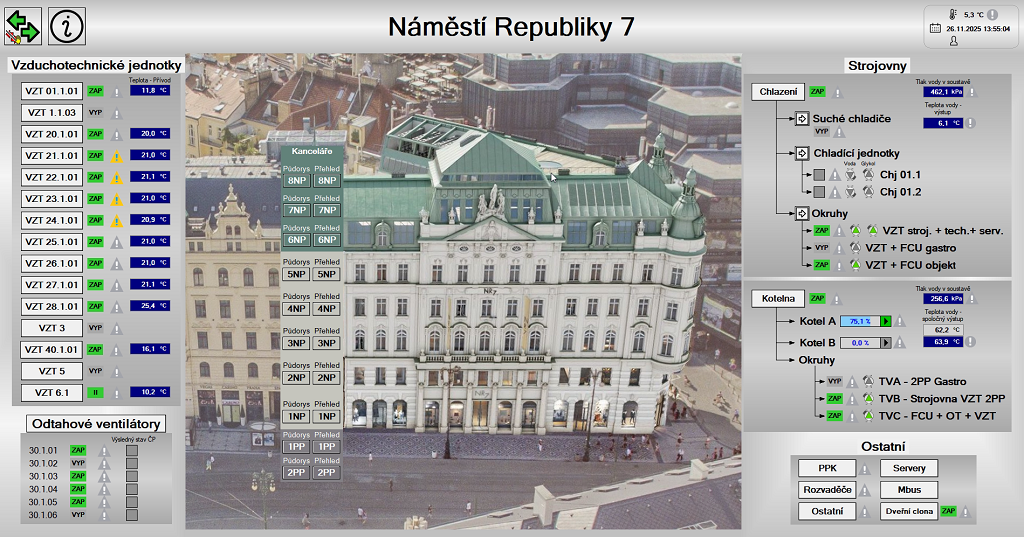Open Přehled 7NP overview
This screenshot has width=1024, height=537.
click(327, 210)
